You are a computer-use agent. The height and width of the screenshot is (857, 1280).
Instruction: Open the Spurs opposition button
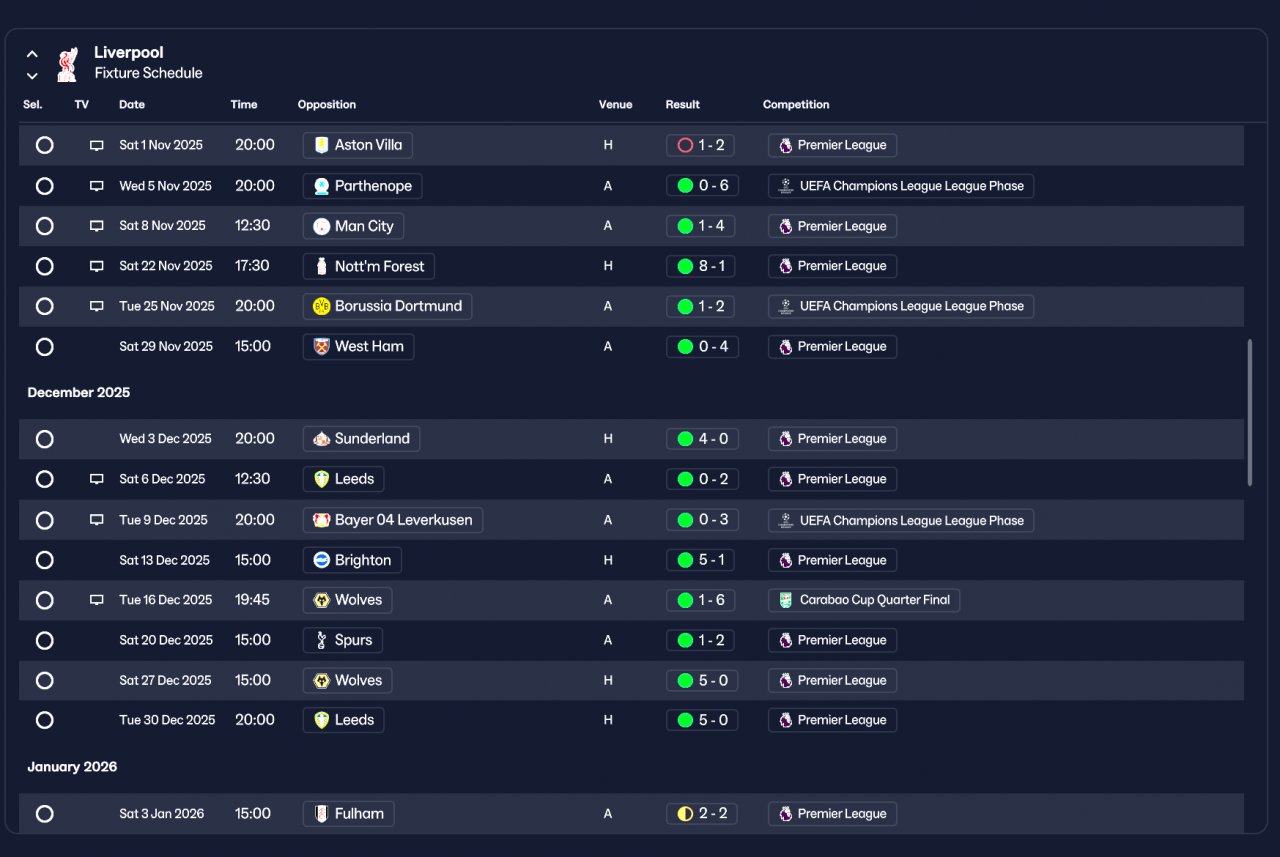(x=342, y=640)
